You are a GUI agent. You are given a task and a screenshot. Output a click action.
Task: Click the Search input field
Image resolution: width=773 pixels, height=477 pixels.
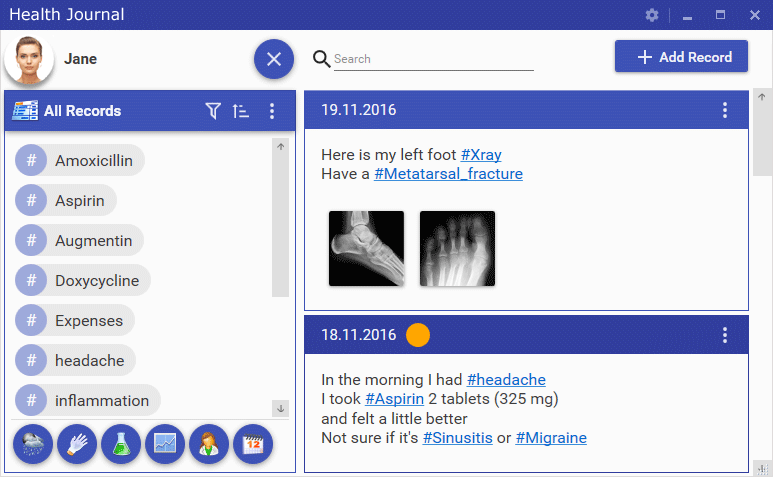pyautogui.click(x=433, y=59)
